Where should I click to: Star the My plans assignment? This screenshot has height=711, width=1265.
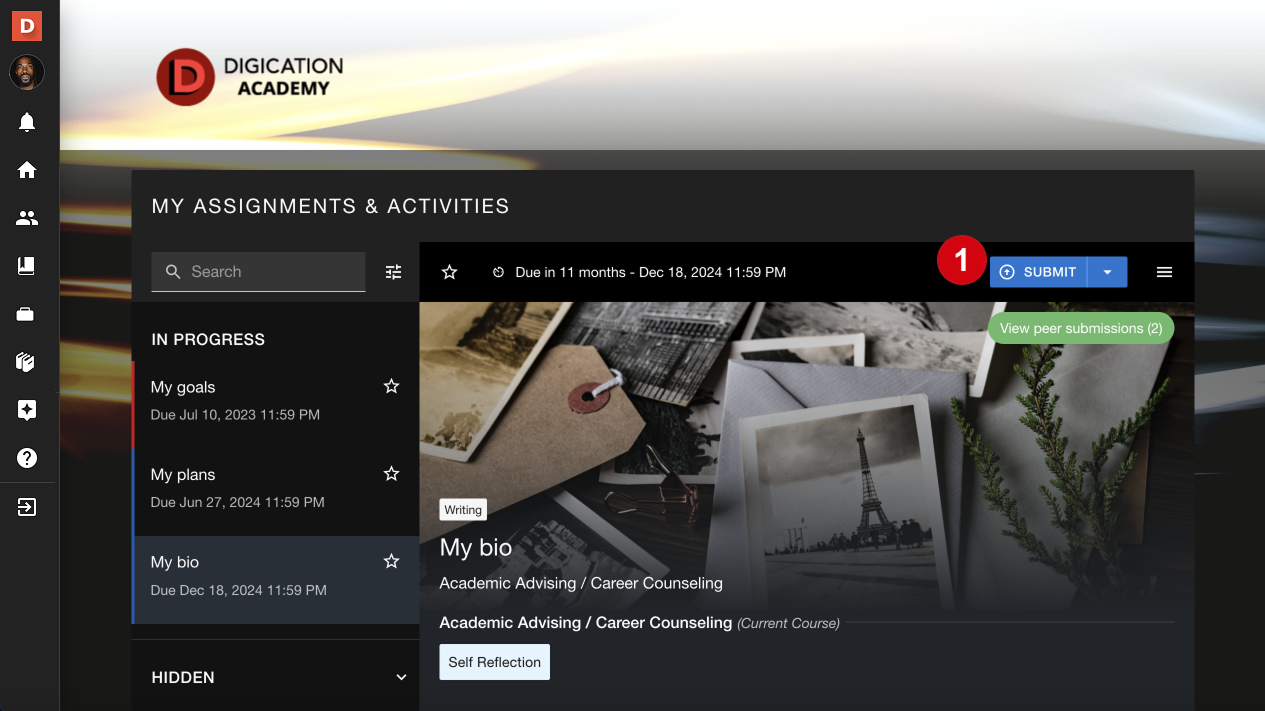(392, 474)
